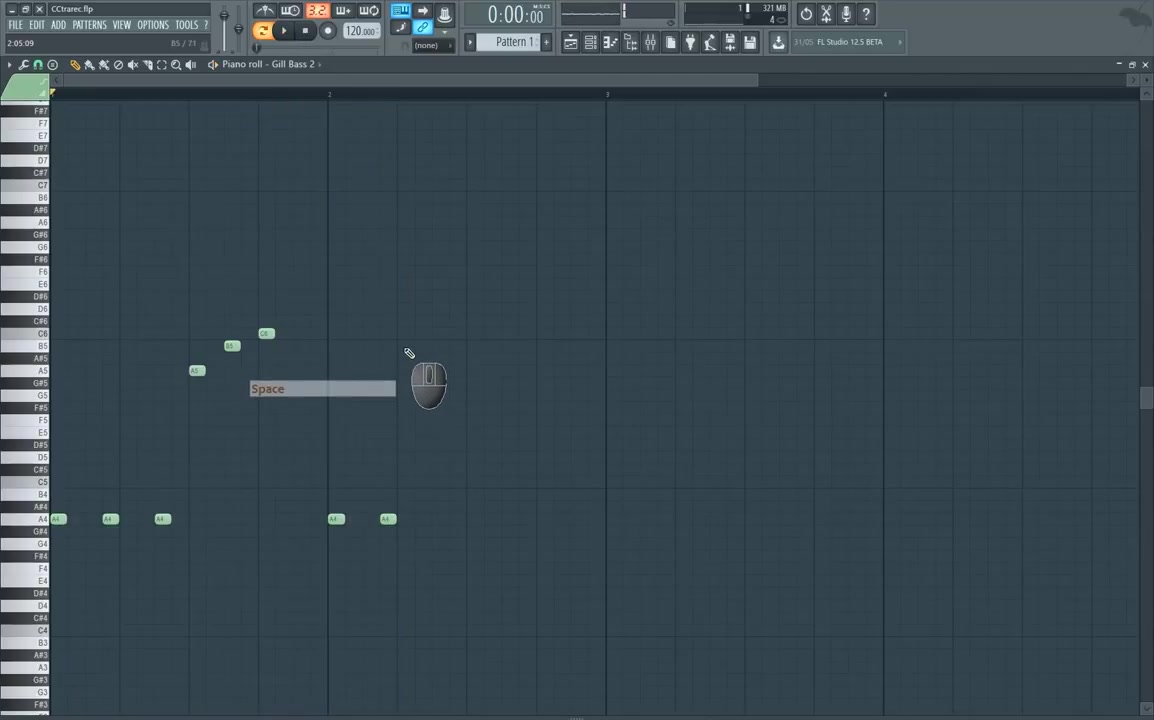The height and width of the screenshot is (720, 1154).
Task: Select the Paint brush tool
Action: tap(89, 64)
